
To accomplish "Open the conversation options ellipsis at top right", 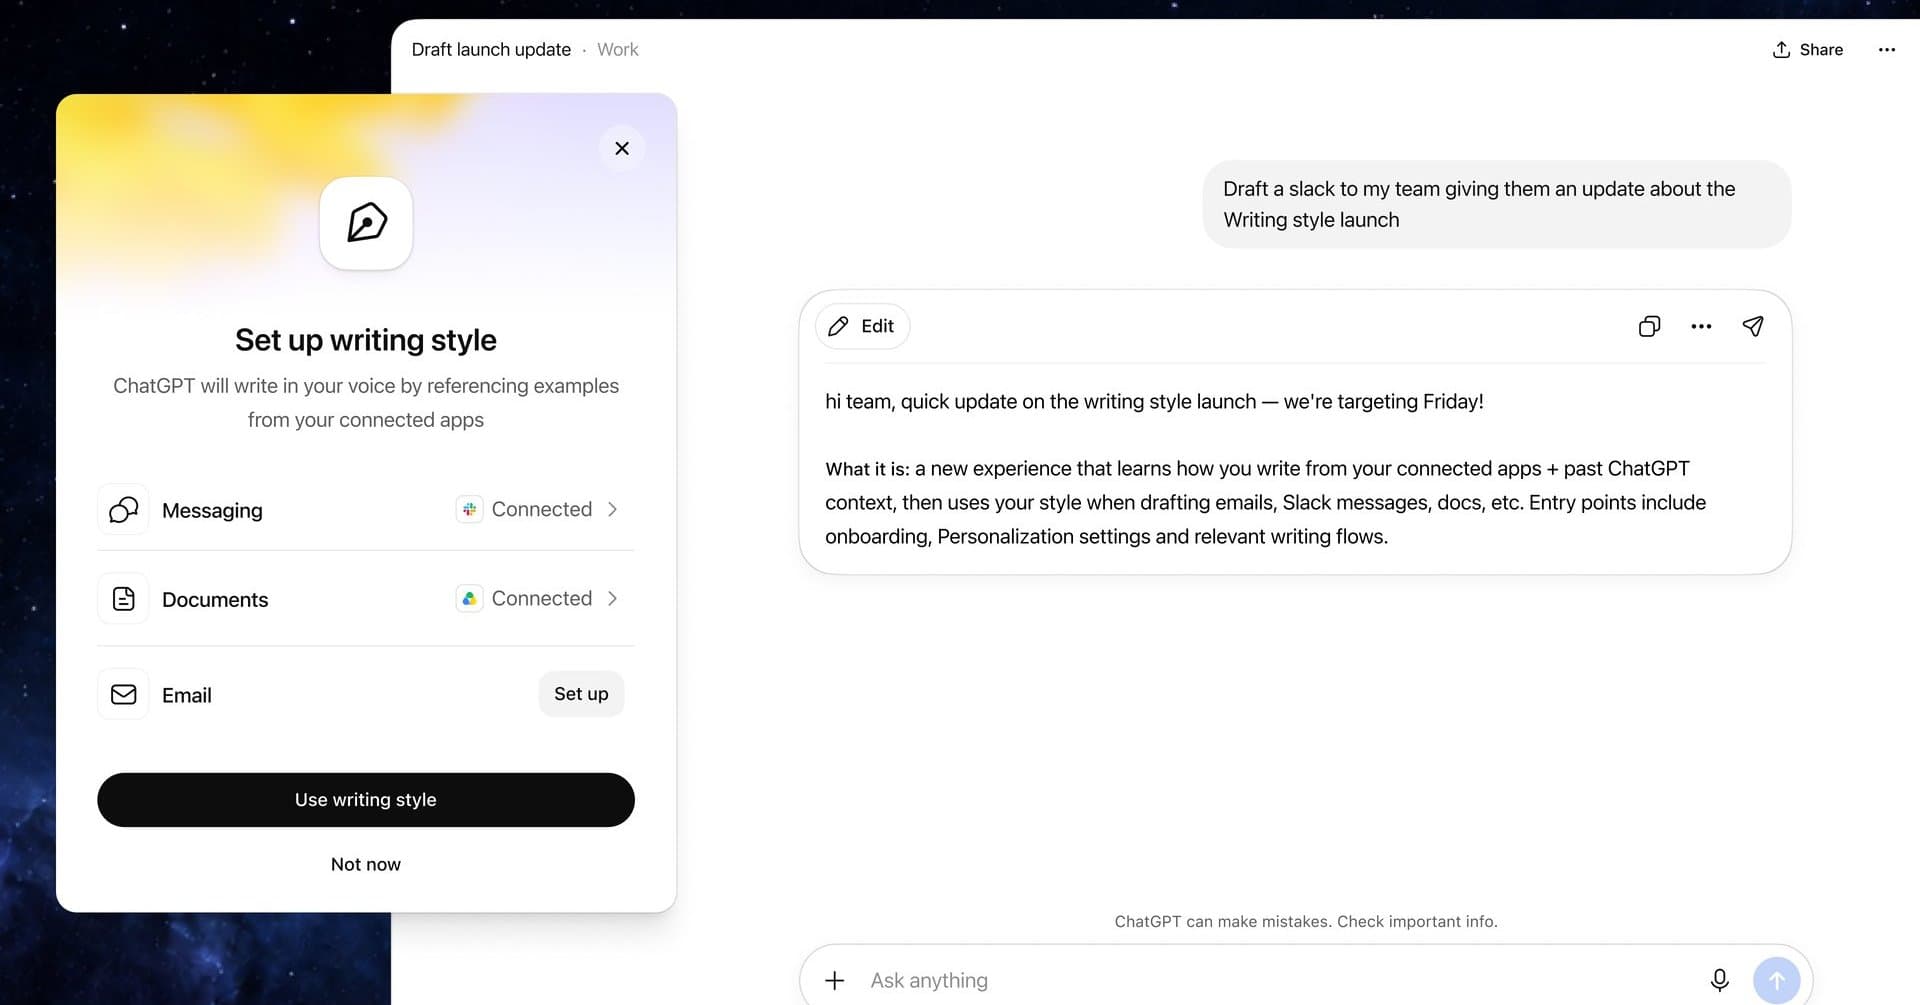I will pos(1887,49).
